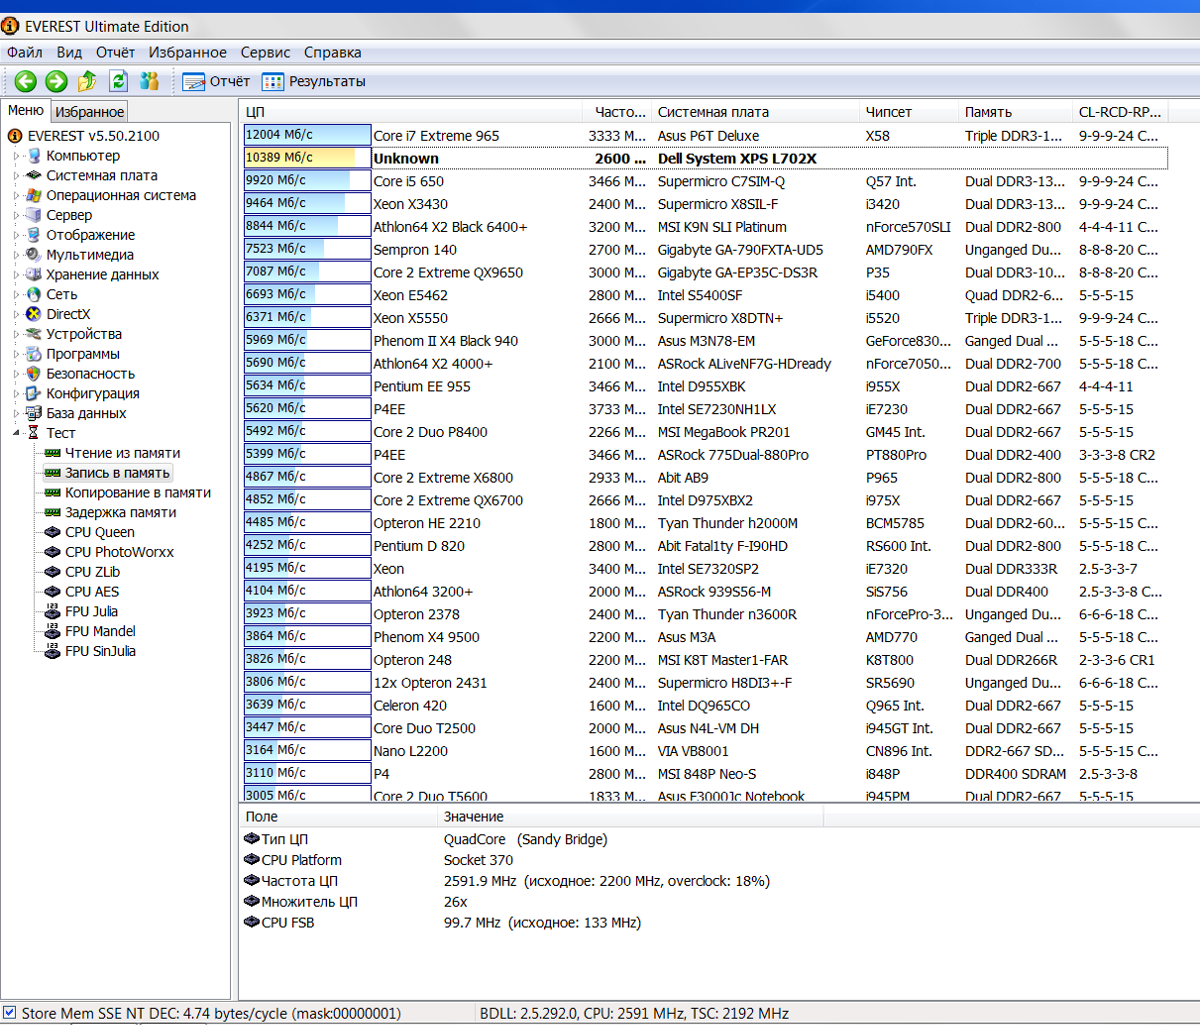This screenshot has height=1025, width=1200.
Task: Sort by the ЦП column header
Action: [410, 112]
